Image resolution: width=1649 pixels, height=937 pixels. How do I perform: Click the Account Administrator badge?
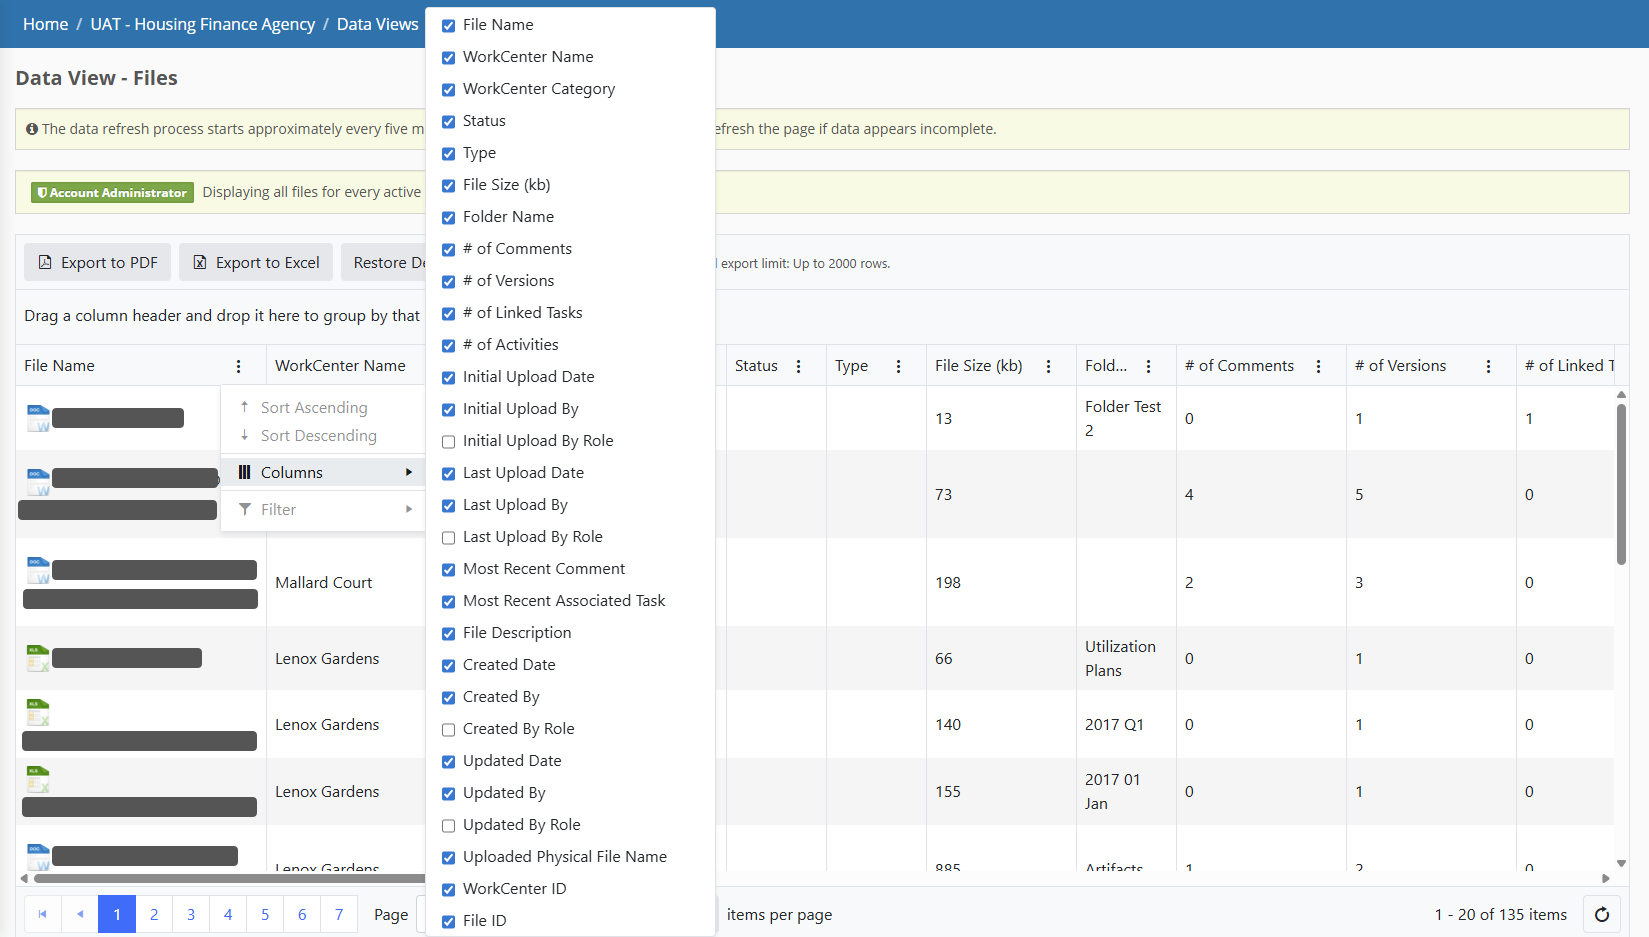coord(112,192)
